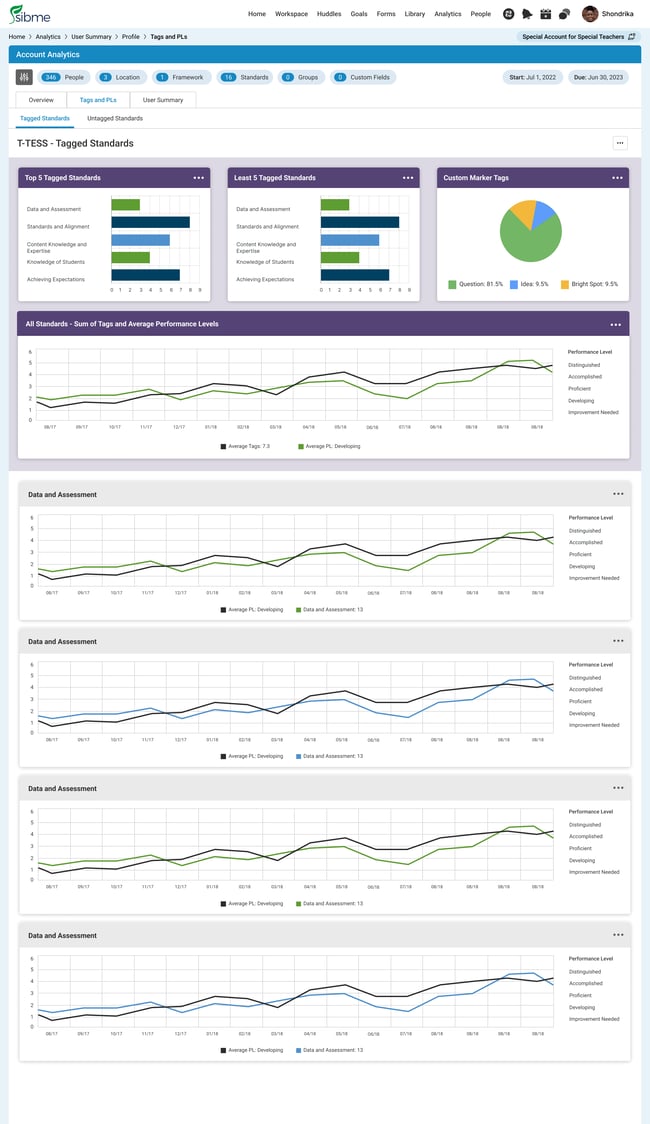Toggle Bright Spot 9.5% legend swatch
The image size is (650, 1124).
pos(565,285)
